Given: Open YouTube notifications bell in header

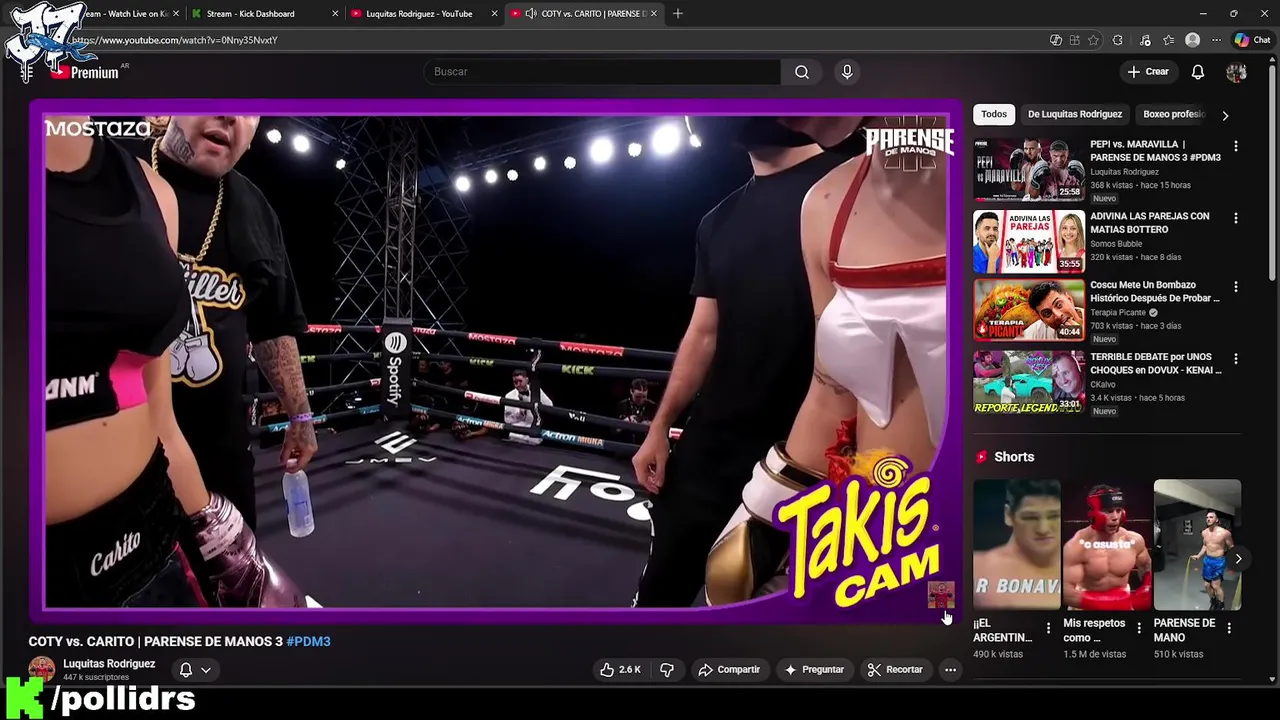Looking at the screenshot, I should click(x=1197, y=72).
